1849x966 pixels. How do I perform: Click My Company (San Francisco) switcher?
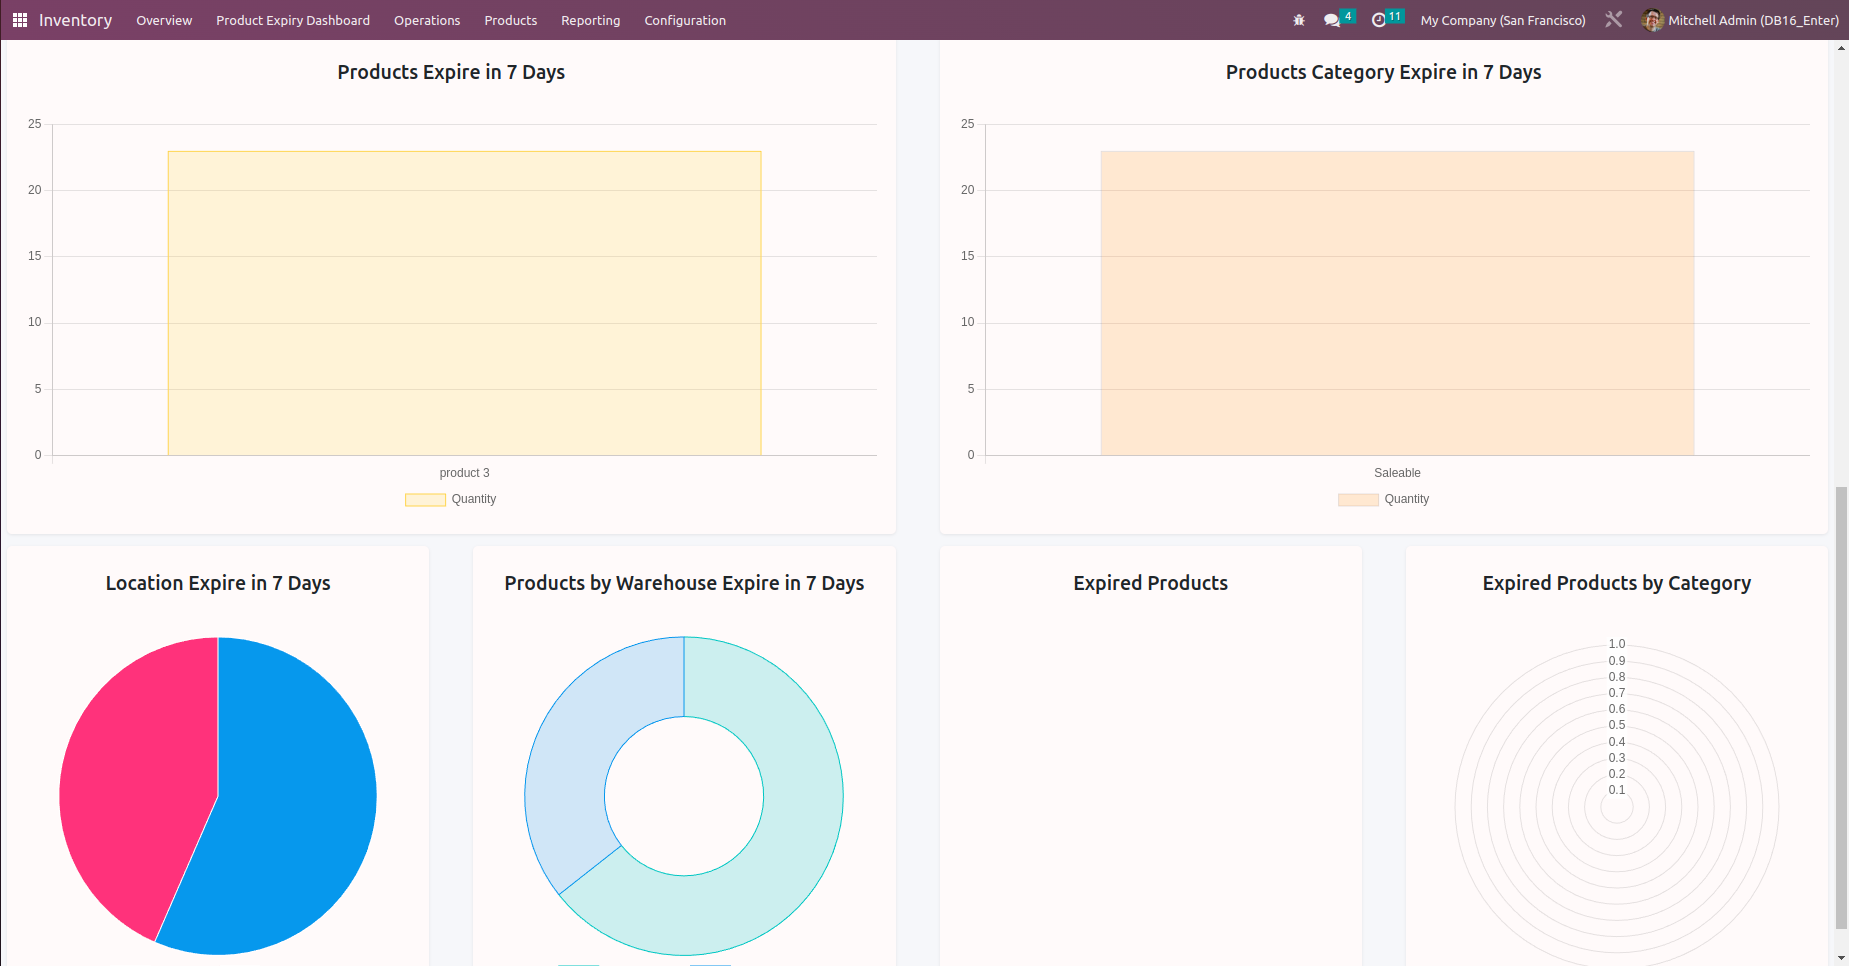1502,20
